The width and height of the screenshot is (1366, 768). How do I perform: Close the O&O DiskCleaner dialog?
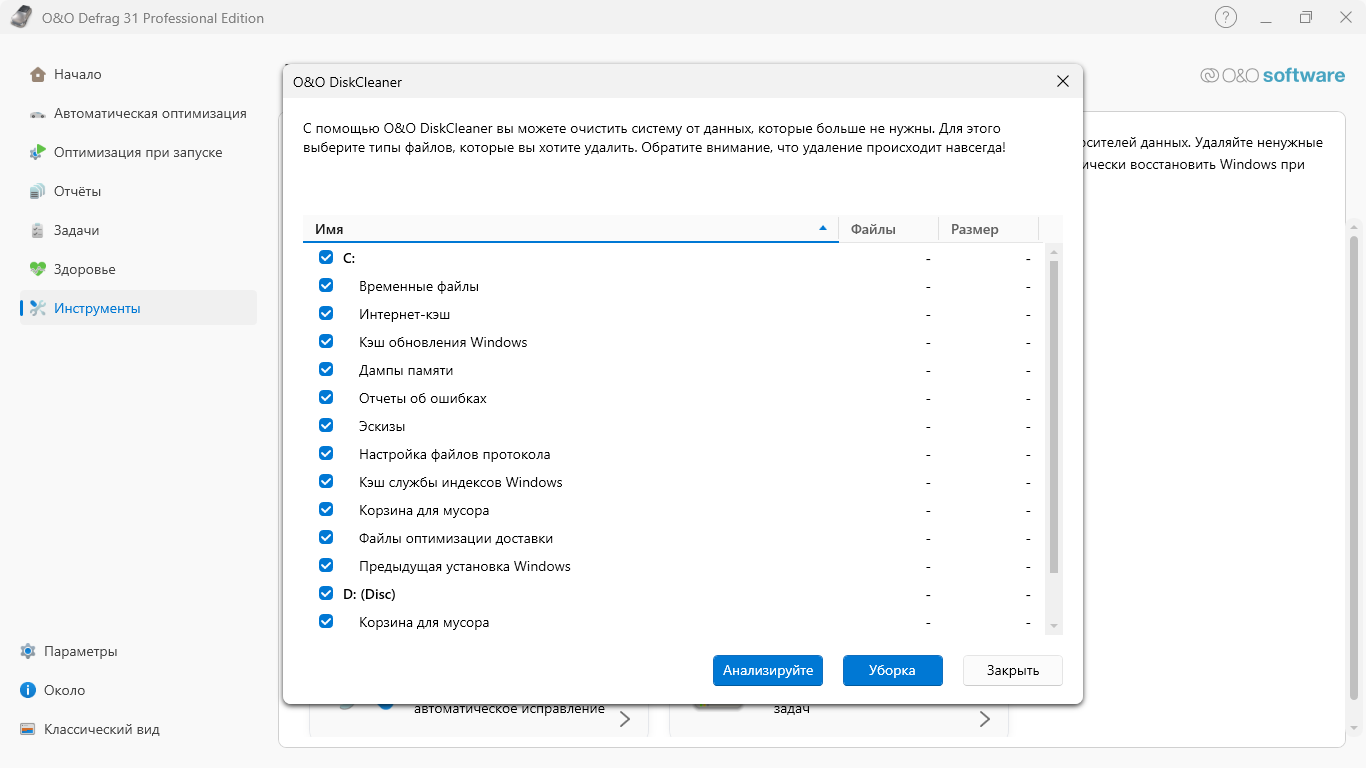point(1063,82)
